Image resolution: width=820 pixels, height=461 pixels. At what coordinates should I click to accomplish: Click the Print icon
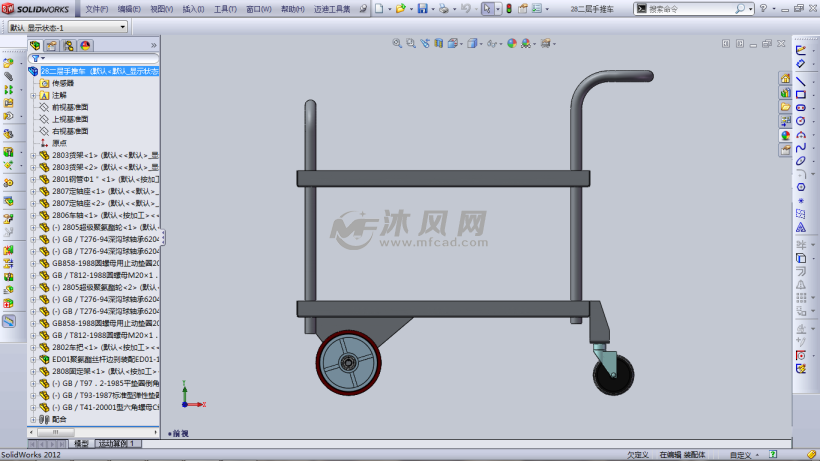click(443, 8)
